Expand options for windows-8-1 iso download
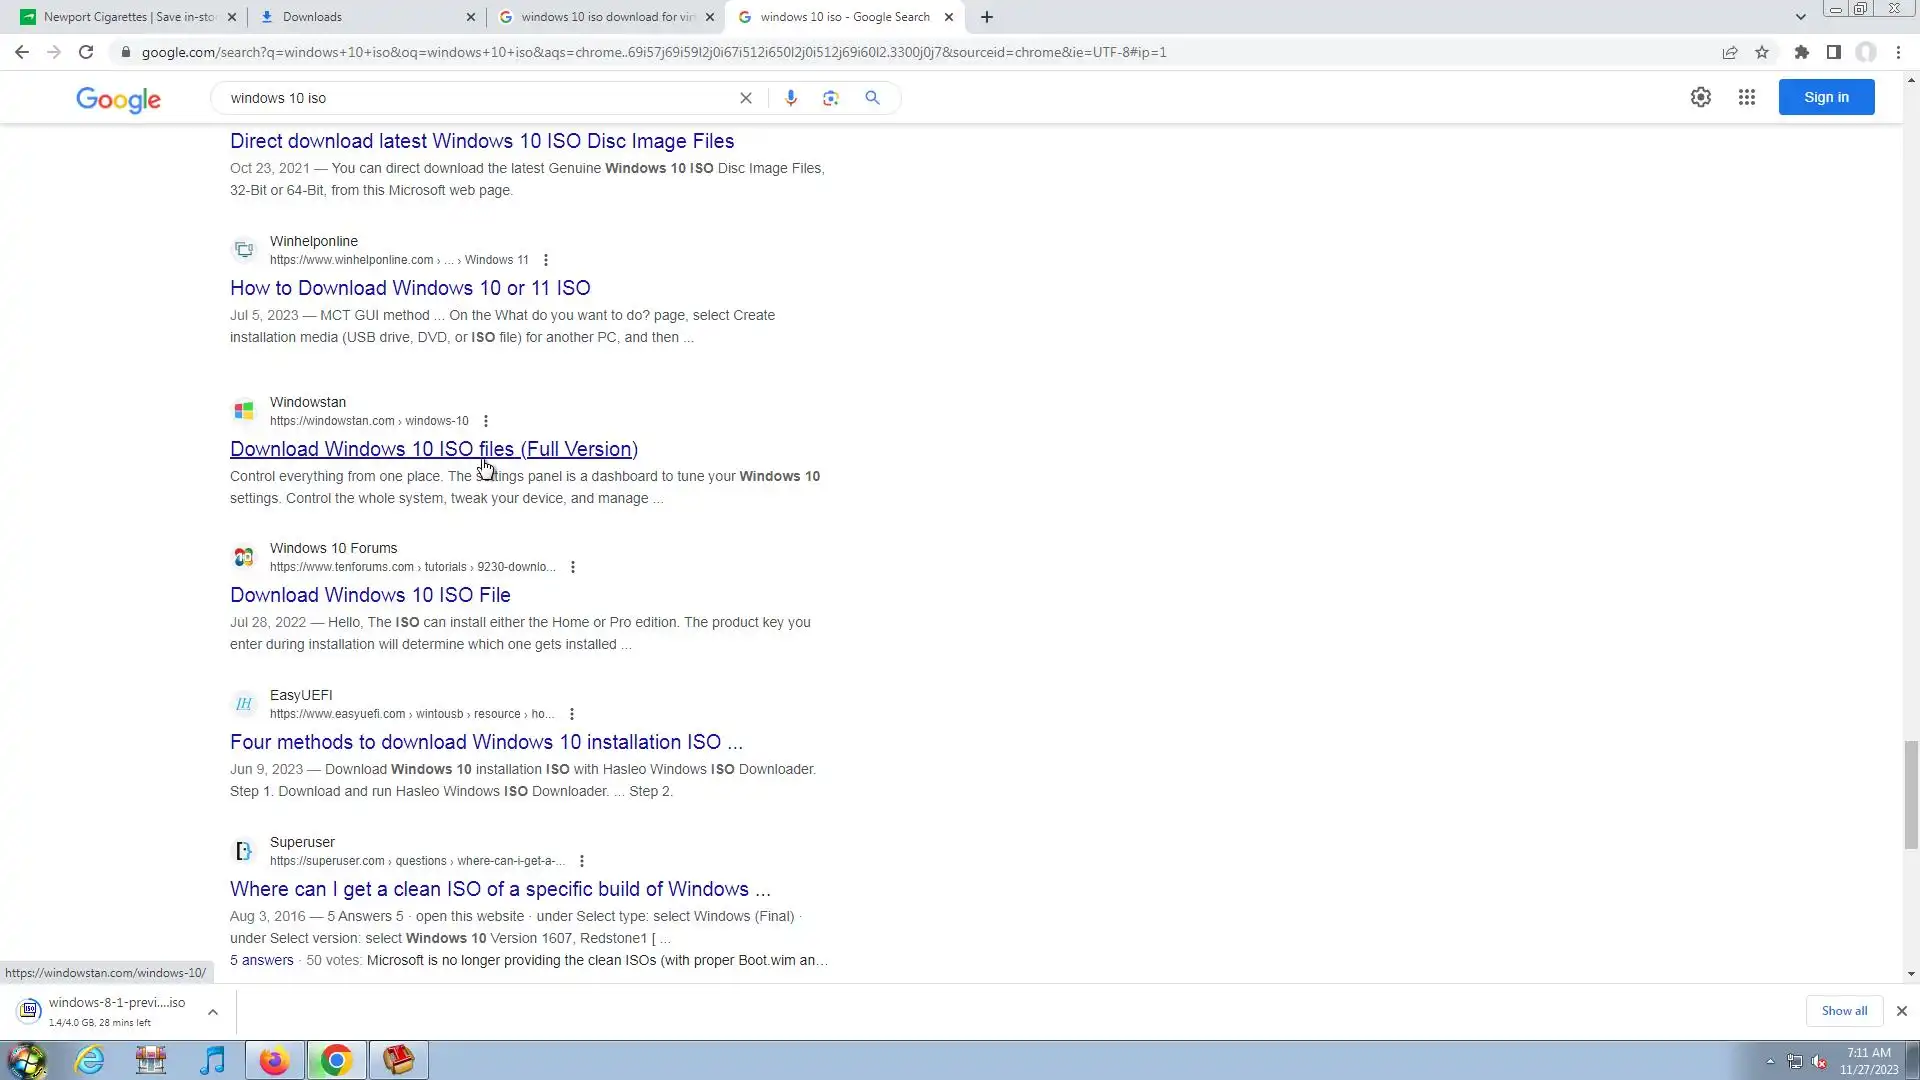 tap(212, 1012)
